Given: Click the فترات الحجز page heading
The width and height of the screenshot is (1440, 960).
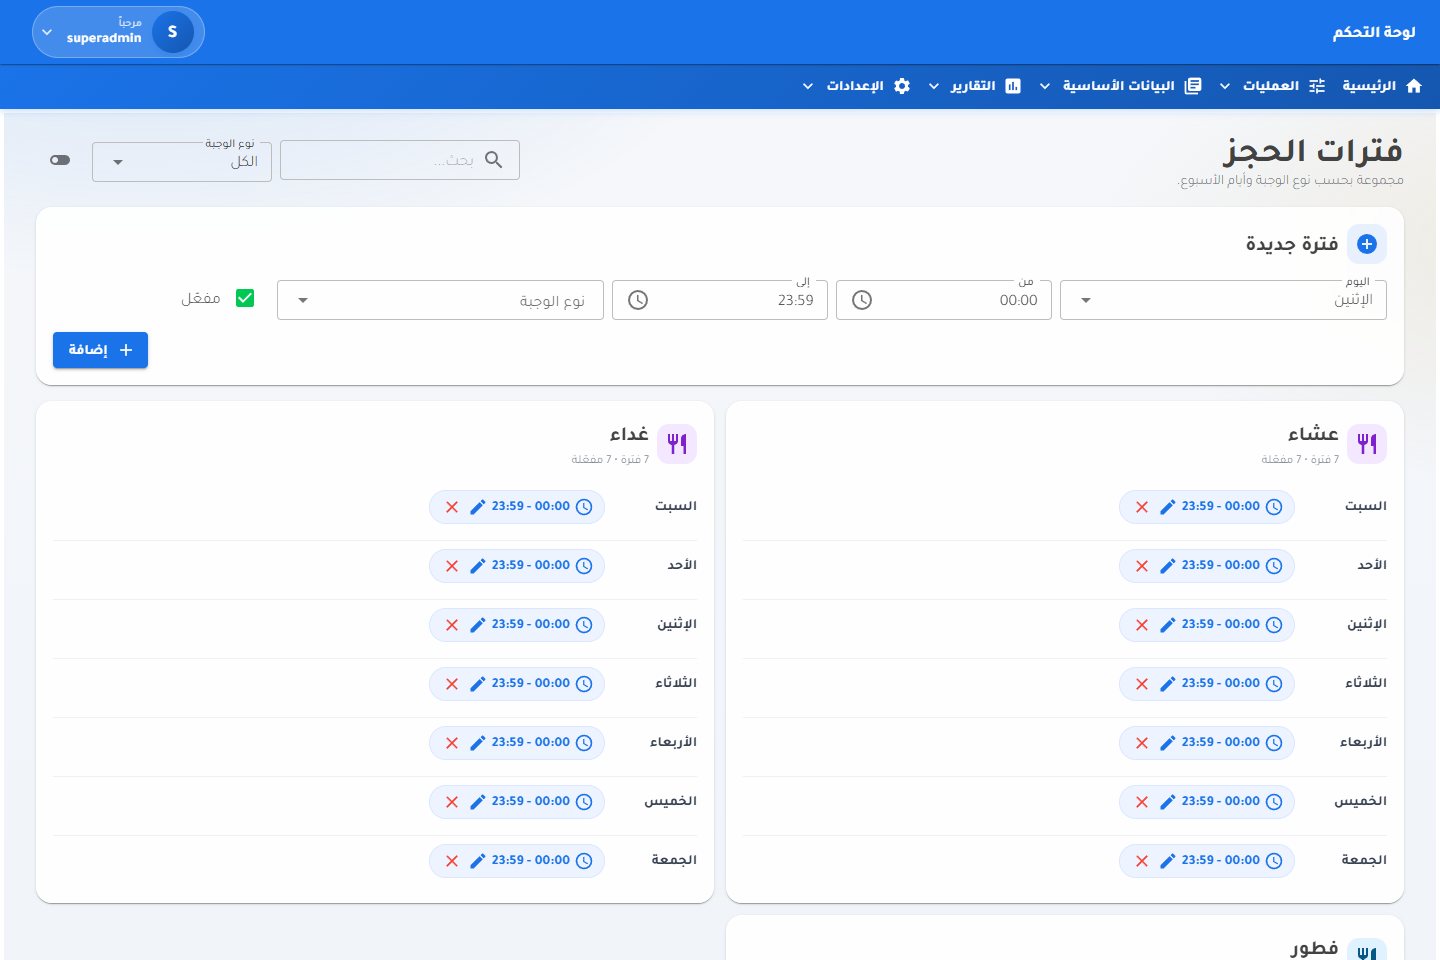Looking at the screenshot, I should point(1312,151).
